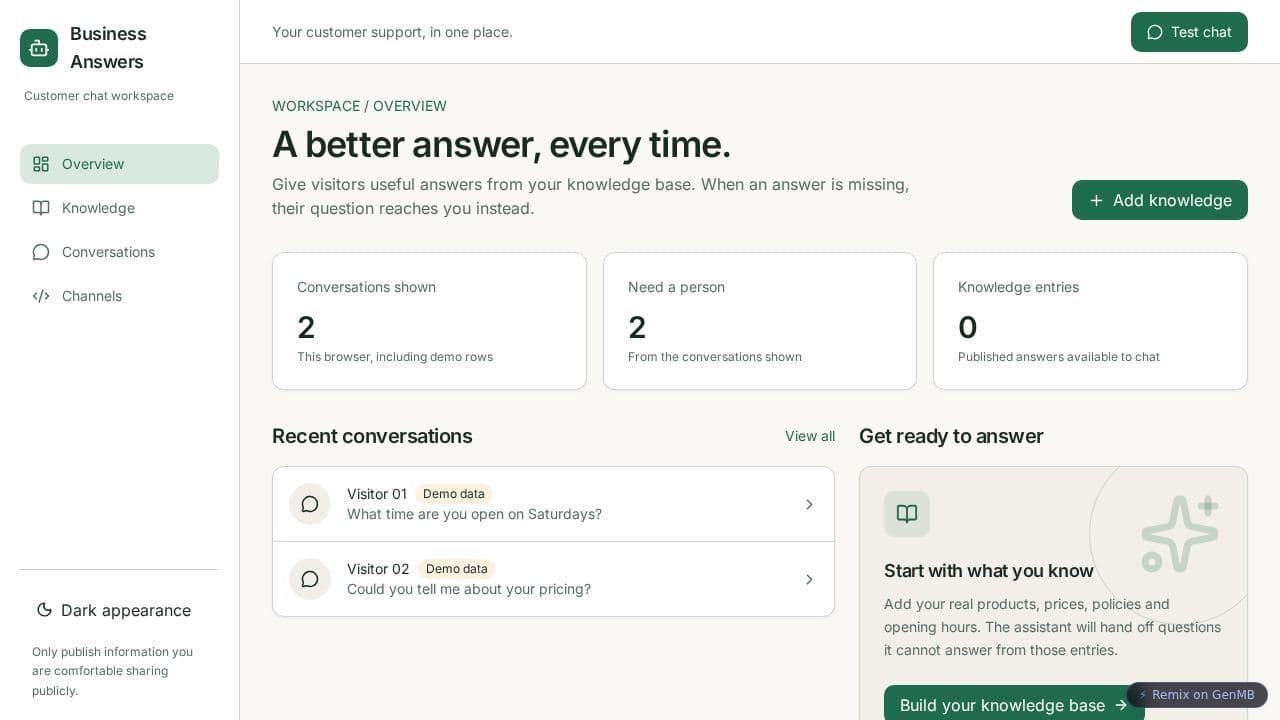This screenshot has width=1280, height=720.
Task: Click the Conversations speech bubble icon in sidebar
Action: [x=41, y=252]
